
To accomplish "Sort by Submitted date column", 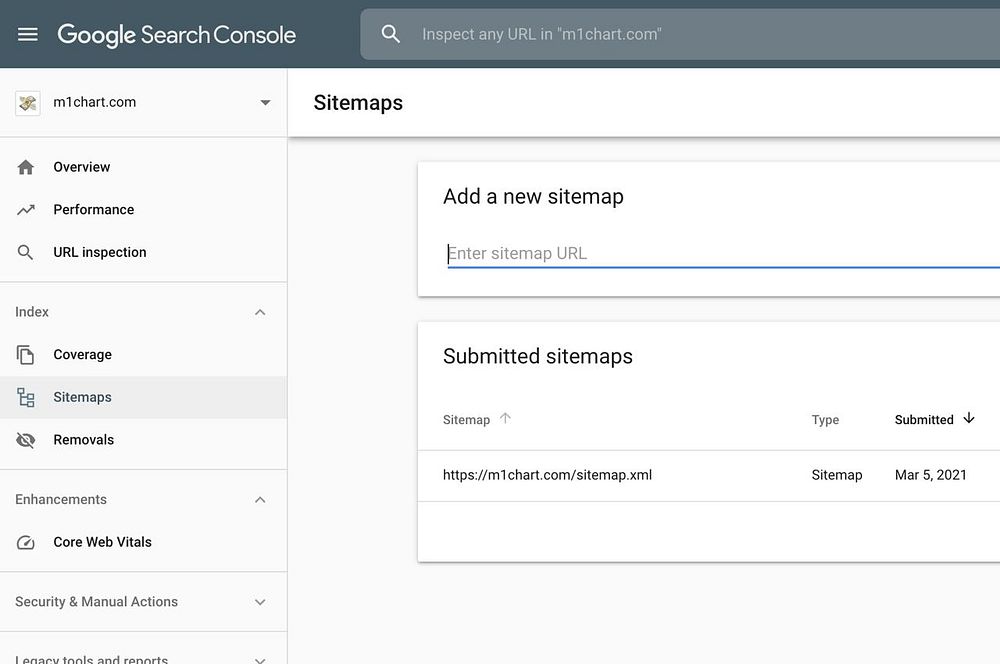I will 925,420.
